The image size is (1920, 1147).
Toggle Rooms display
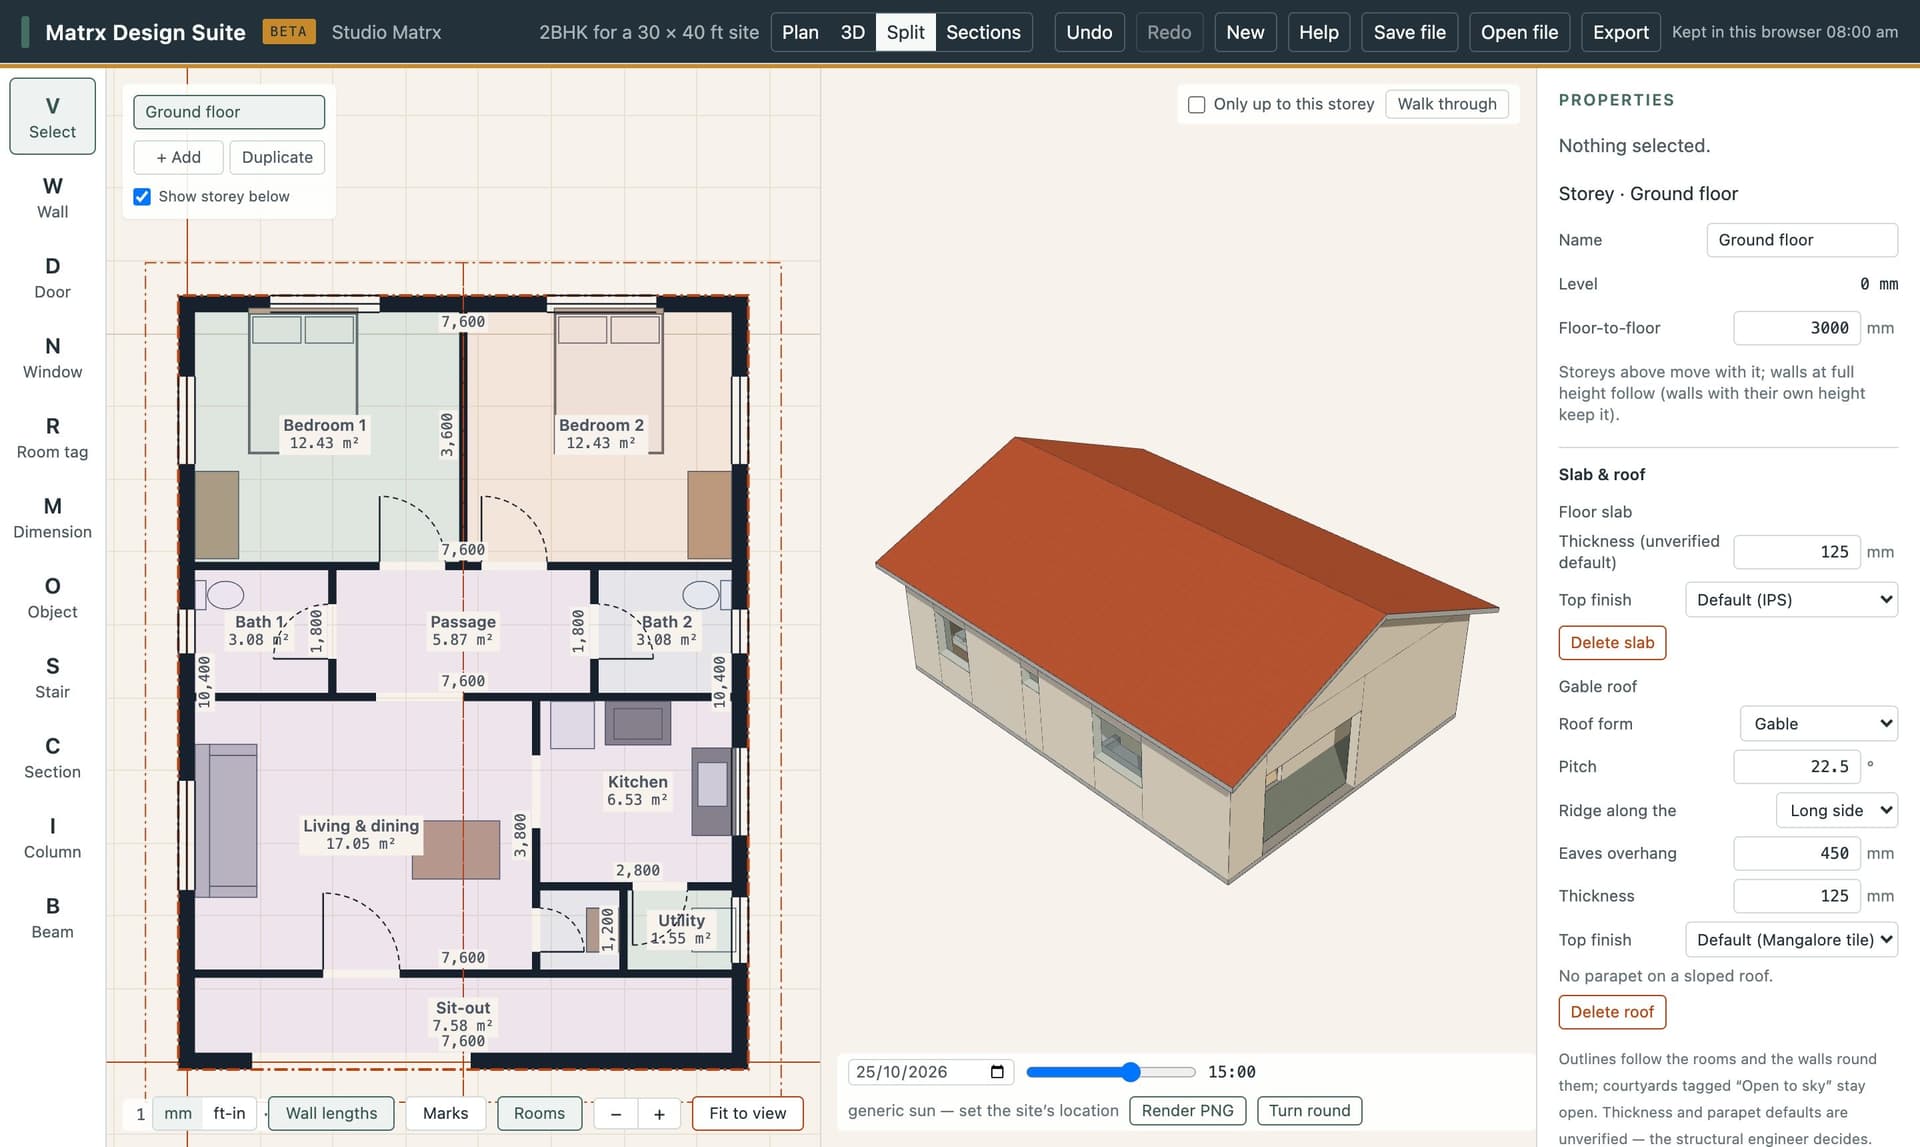539,1113
